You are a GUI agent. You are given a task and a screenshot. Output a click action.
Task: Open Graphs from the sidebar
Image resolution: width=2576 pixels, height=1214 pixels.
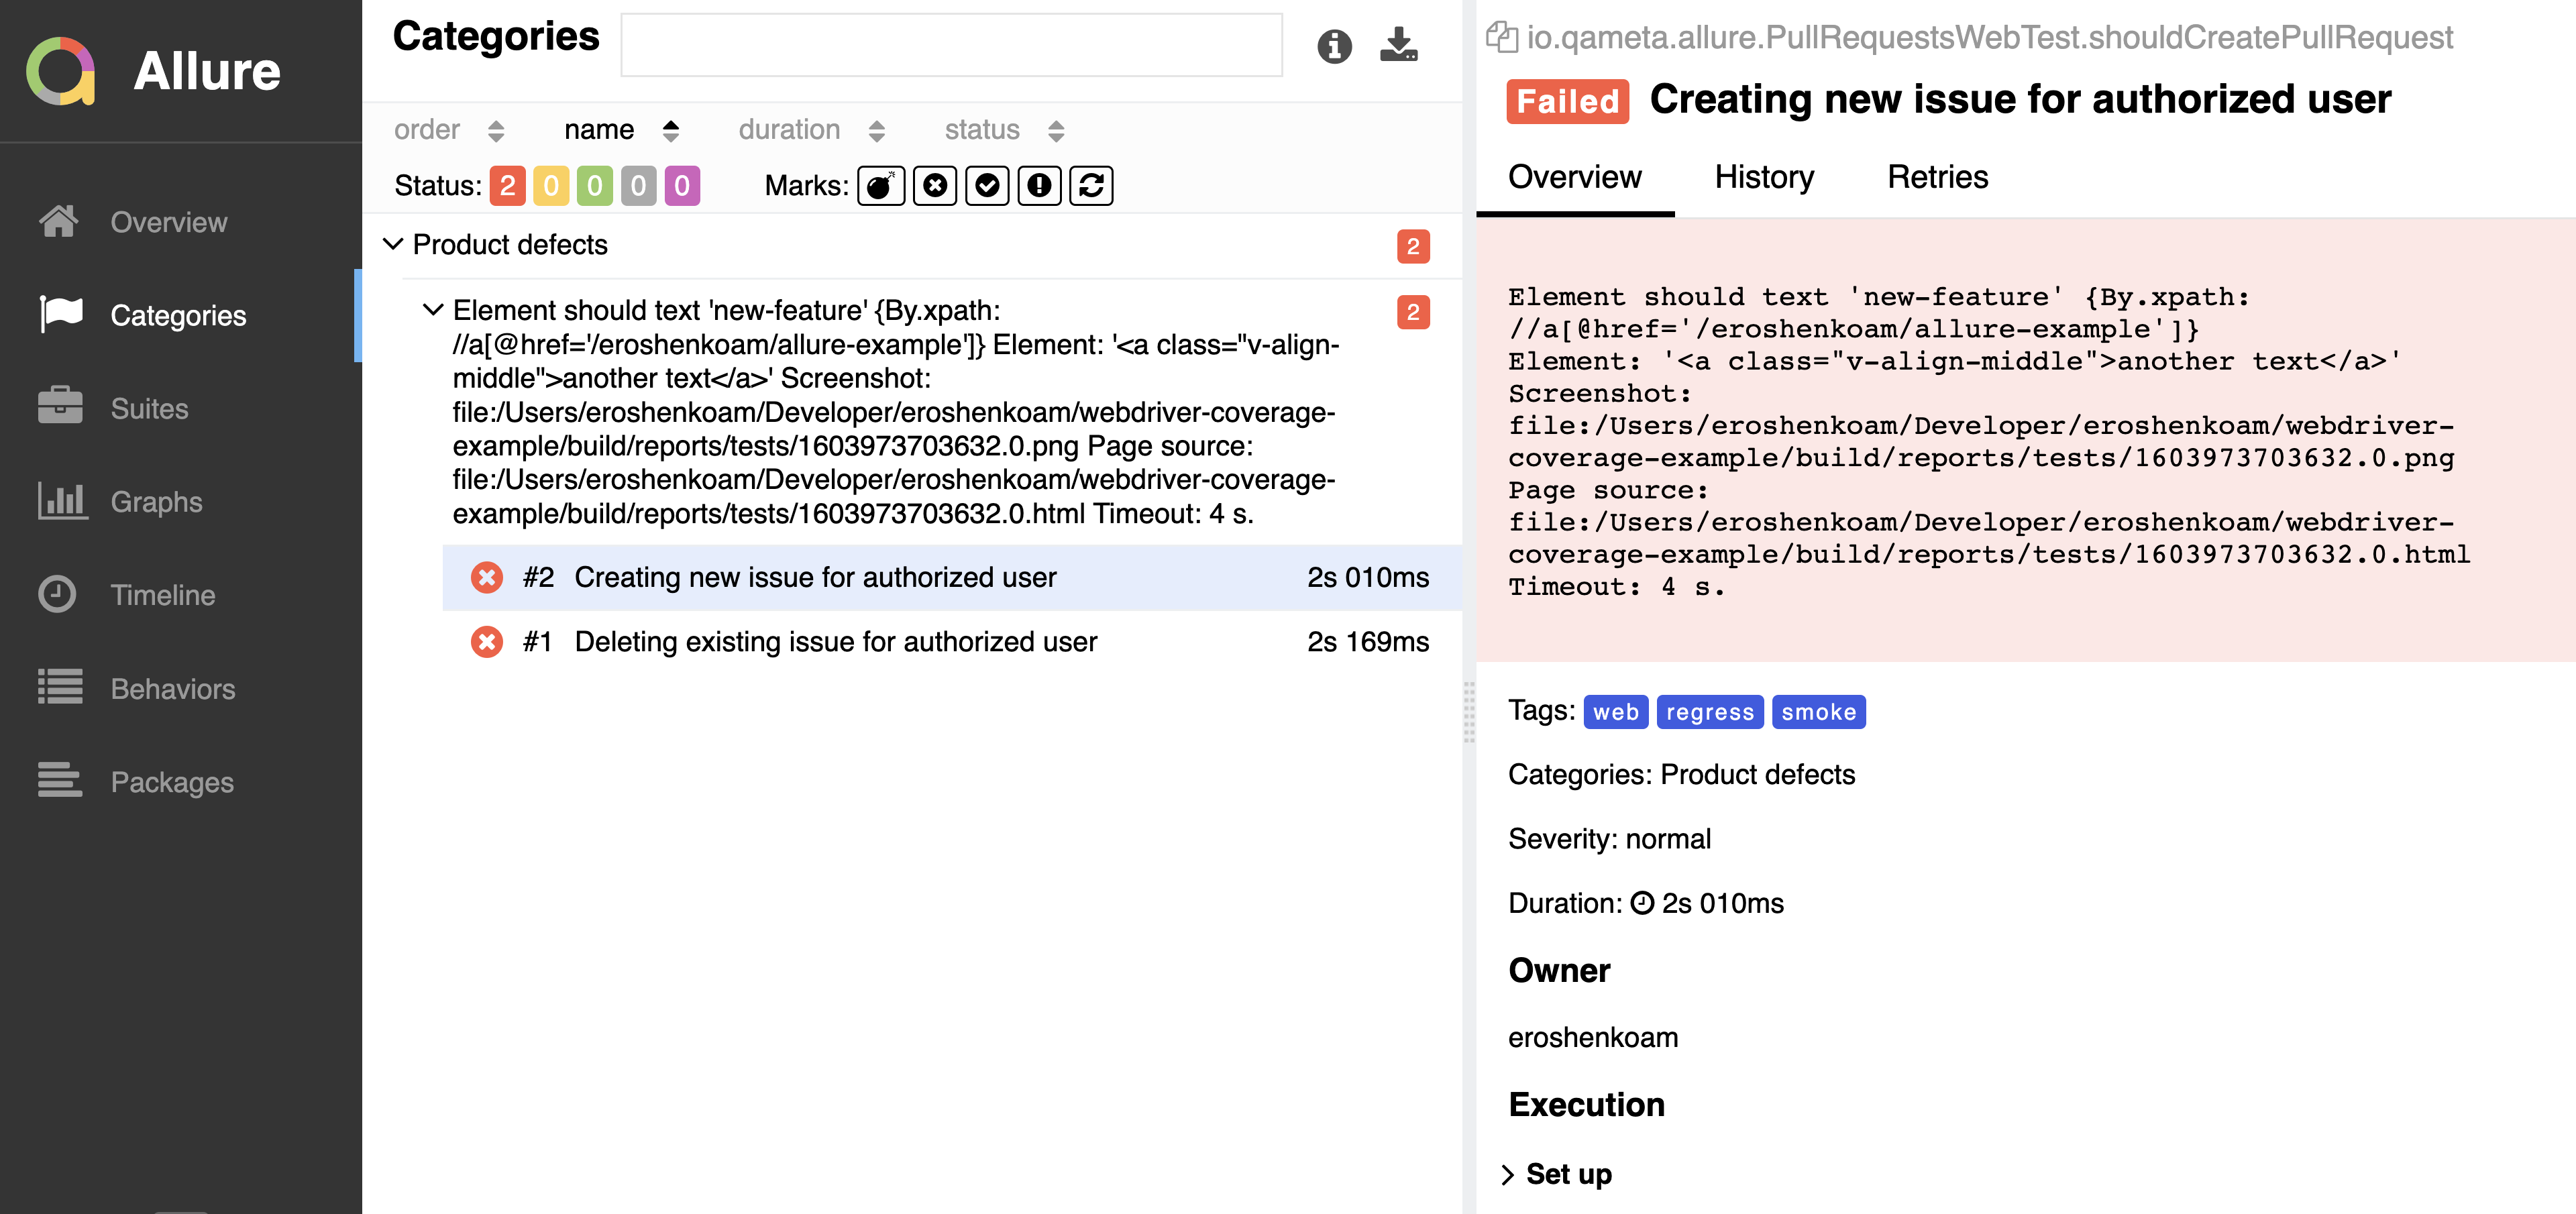(156, 501)
